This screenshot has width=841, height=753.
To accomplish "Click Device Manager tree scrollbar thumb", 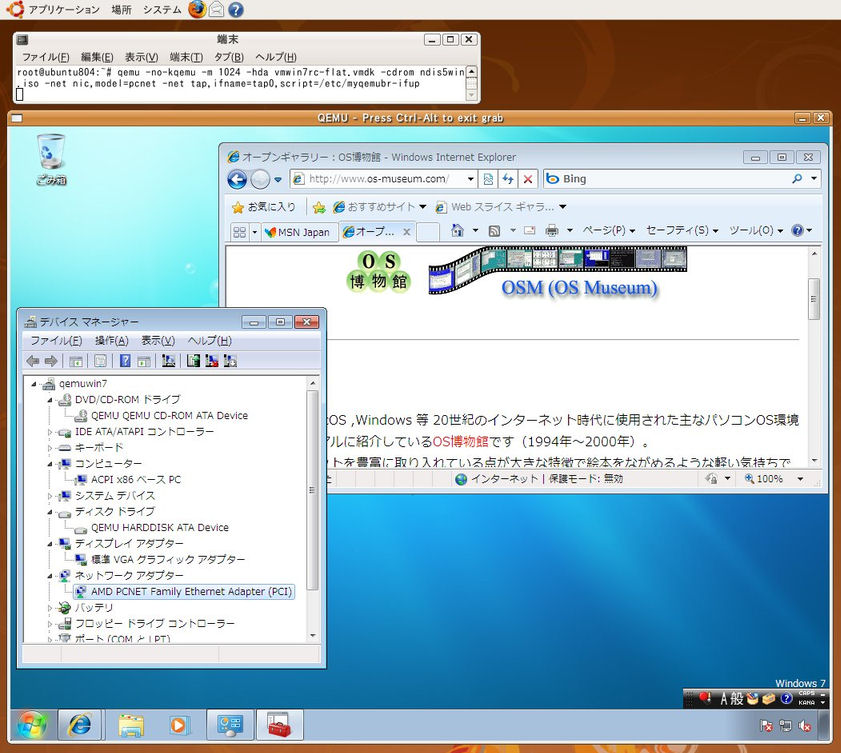I will (312, 490).
